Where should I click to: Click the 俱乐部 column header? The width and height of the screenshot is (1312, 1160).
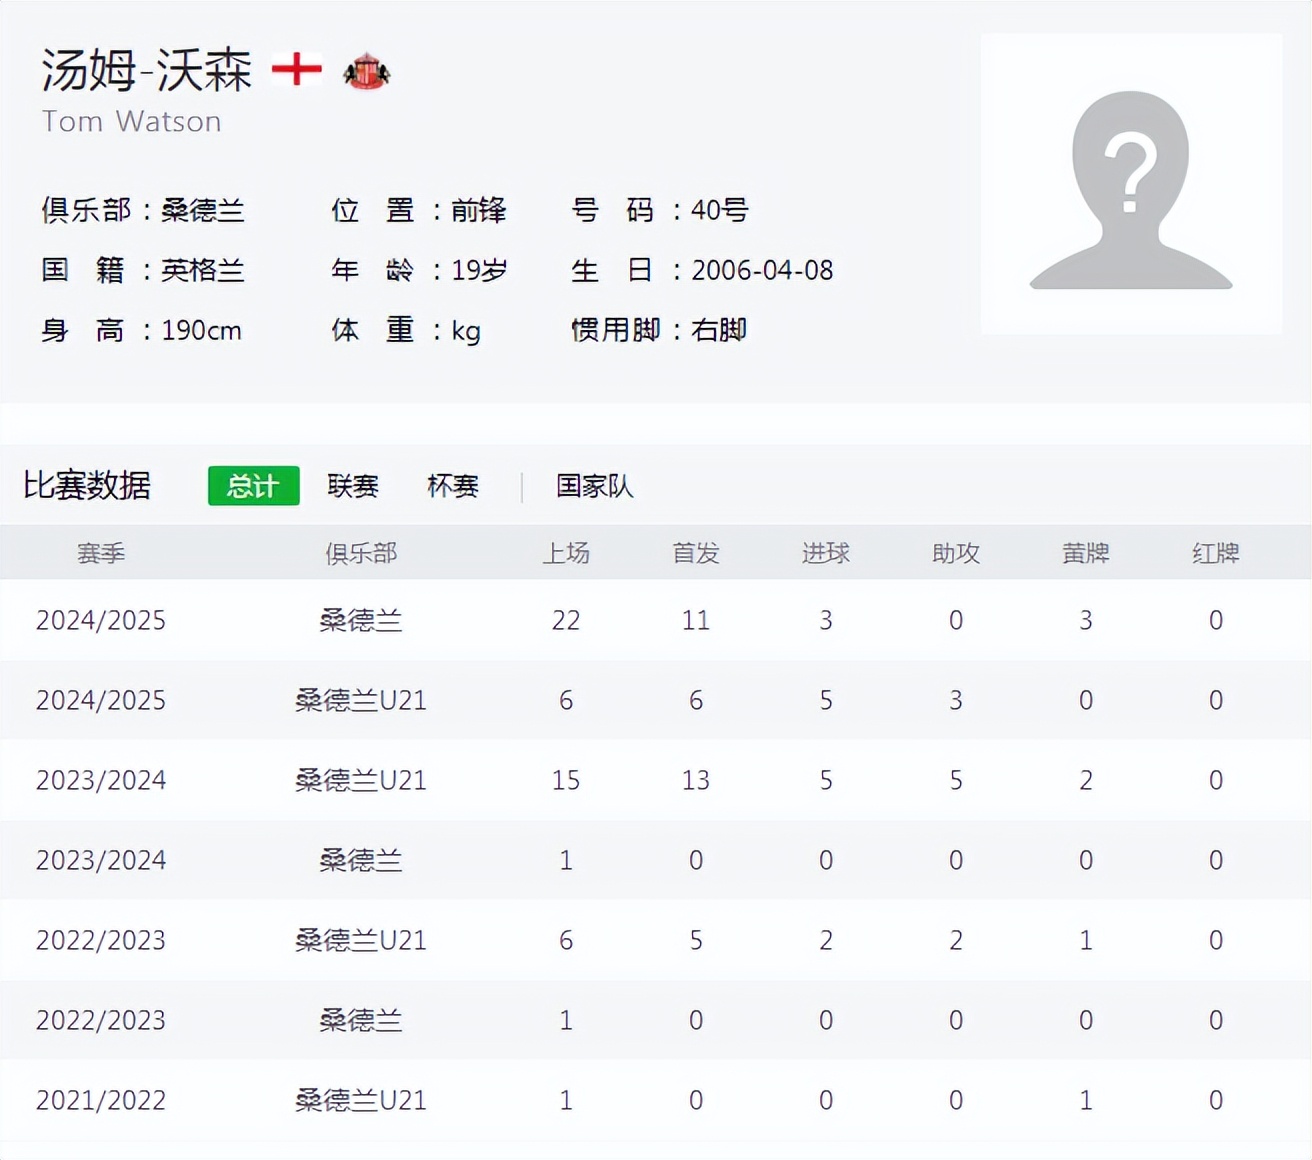tap(361, 553)
